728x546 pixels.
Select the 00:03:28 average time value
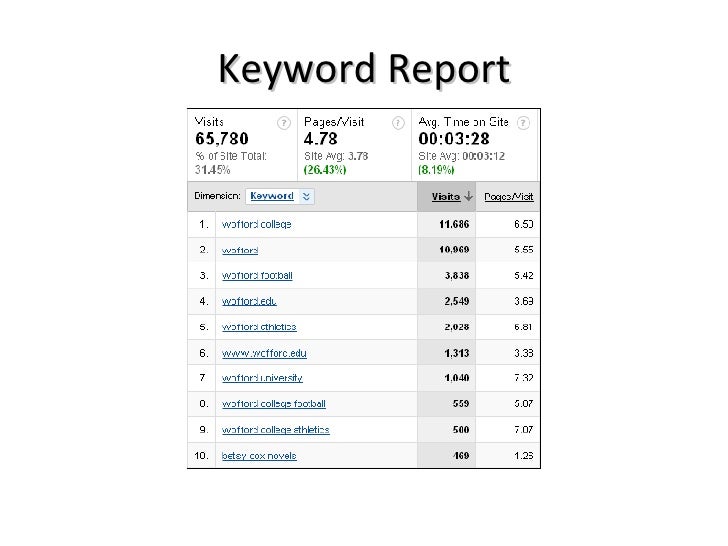click(x=454, y=139)
